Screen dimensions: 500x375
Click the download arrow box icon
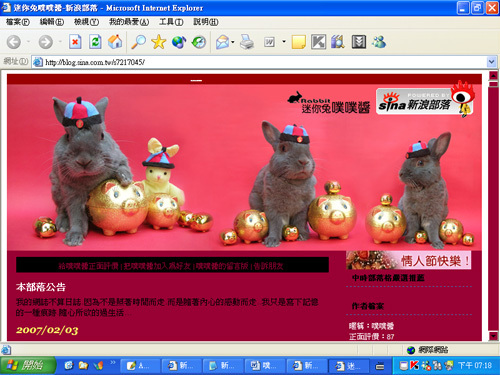coord(359,42)
